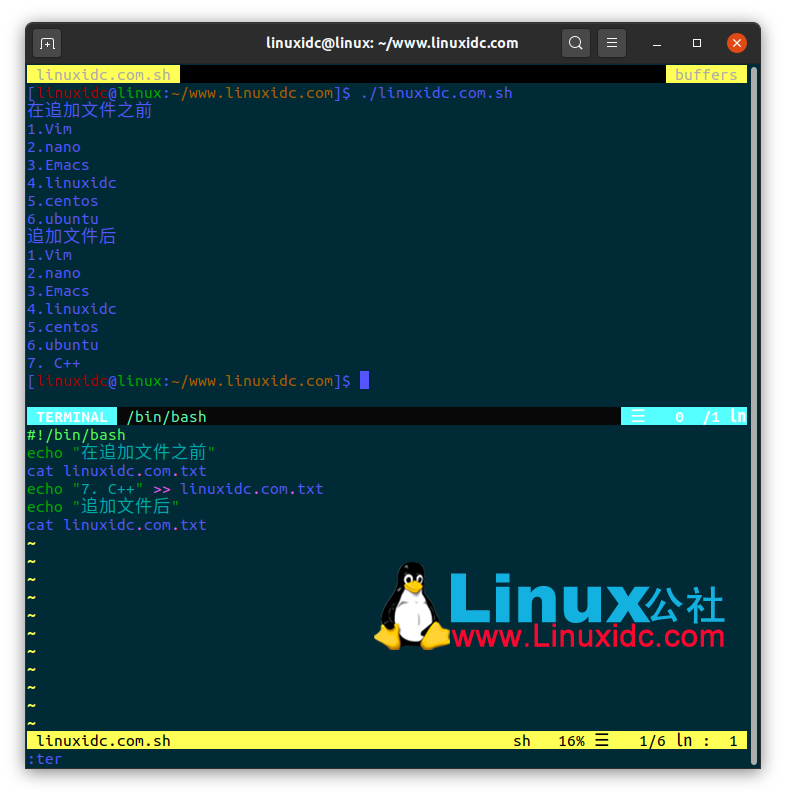Click the 追加文件后 output line

pos(72,237)
